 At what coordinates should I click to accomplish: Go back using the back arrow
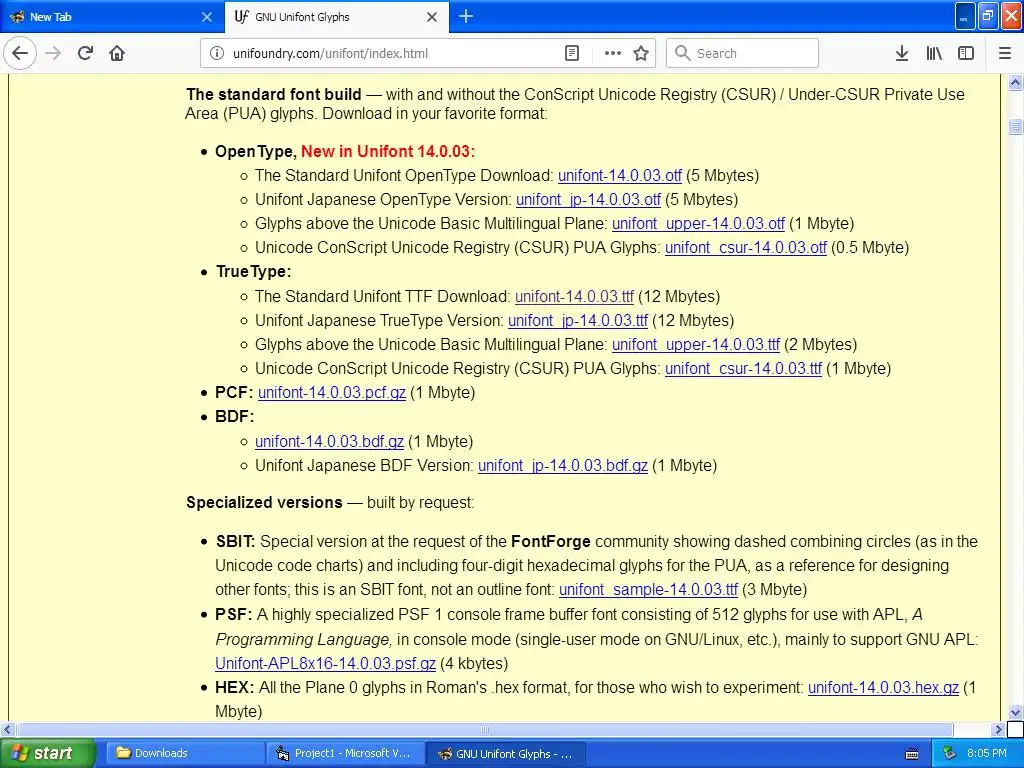coord(20,53)
